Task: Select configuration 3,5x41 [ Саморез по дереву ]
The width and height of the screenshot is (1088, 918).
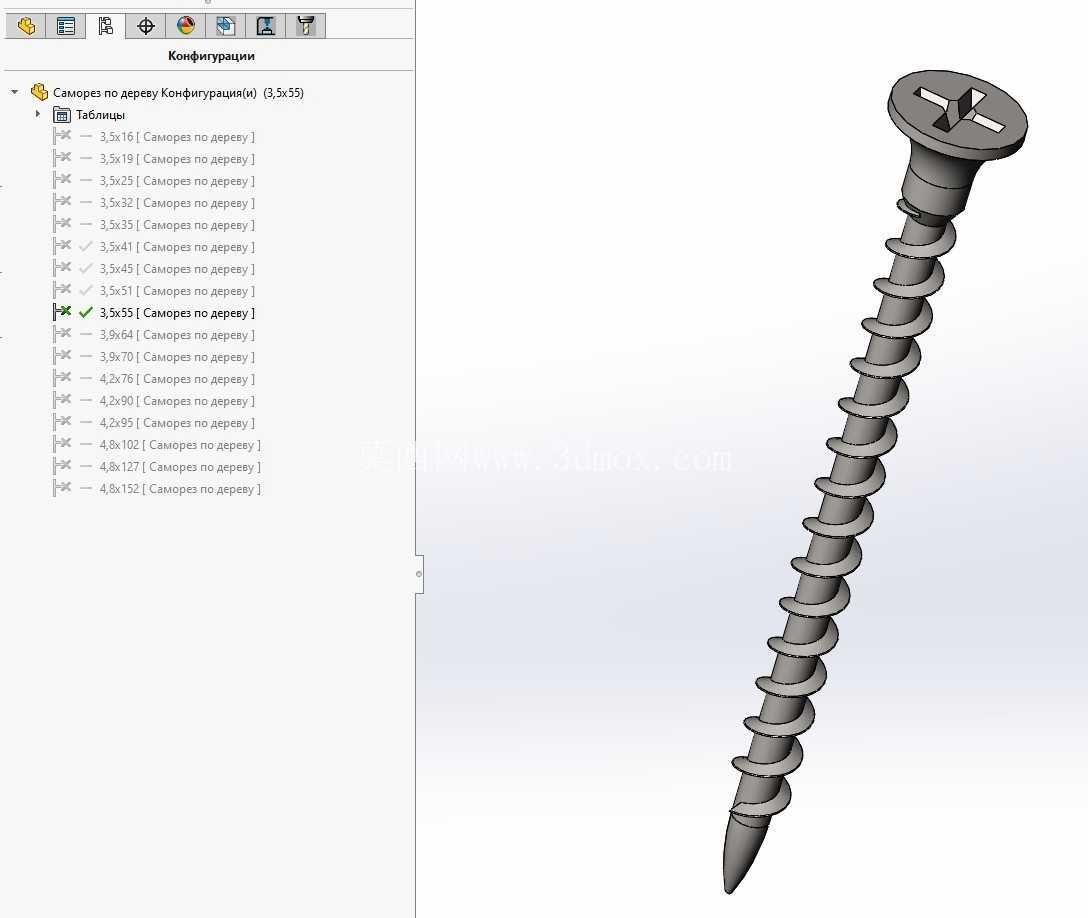Action: click(177, 247)
